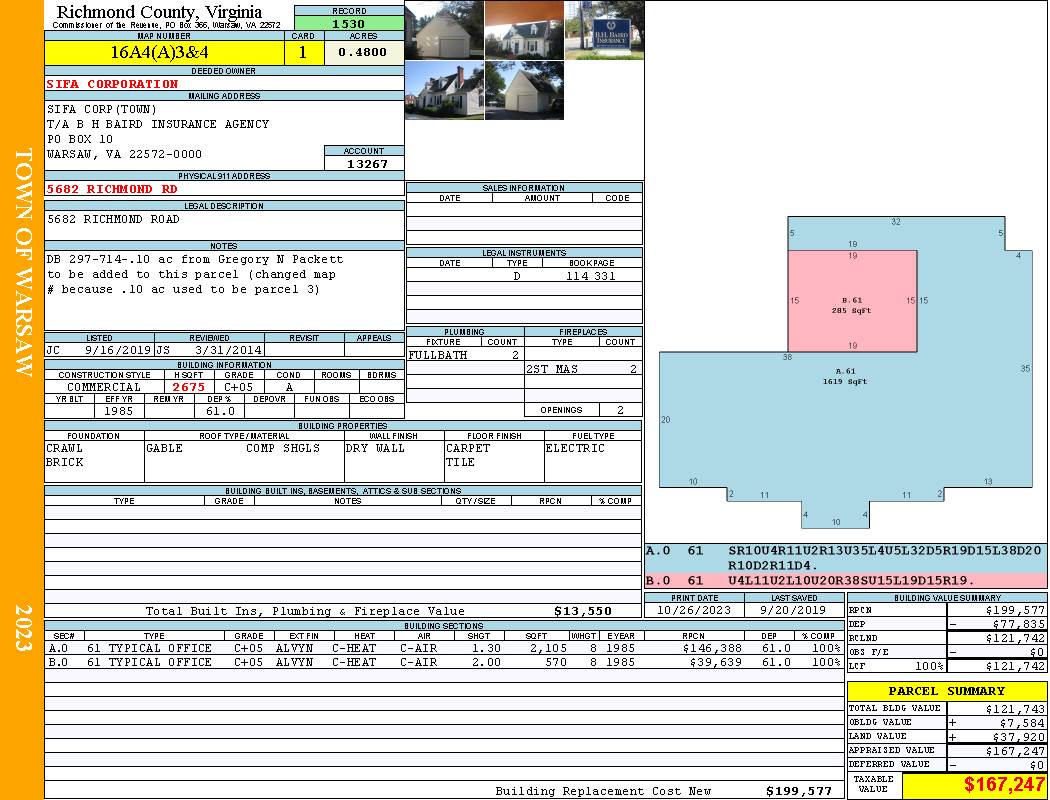Click the 5682 RICHMOND RD physical address
The width and height of the screenshot is (1050, 800).
(x=112, y=189)
